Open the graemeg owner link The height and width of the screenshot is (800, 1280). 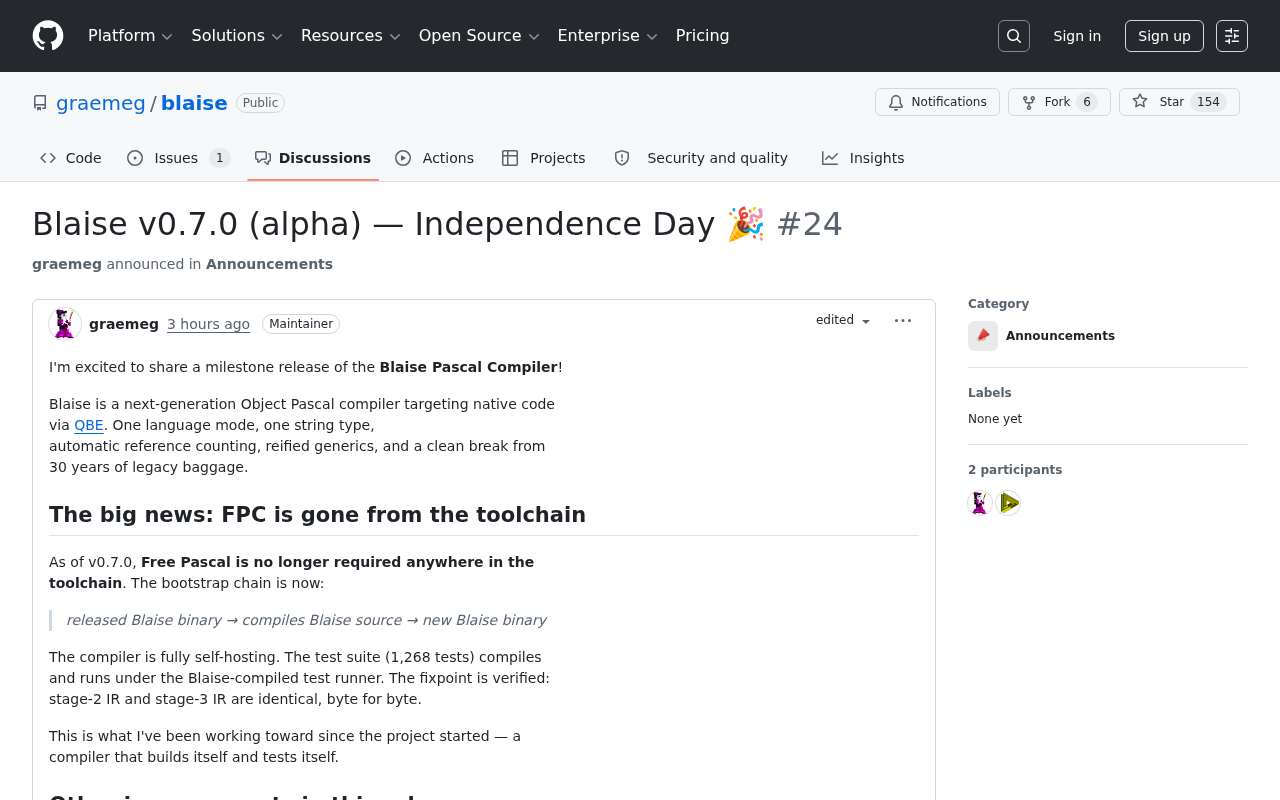tap(101, 103)
